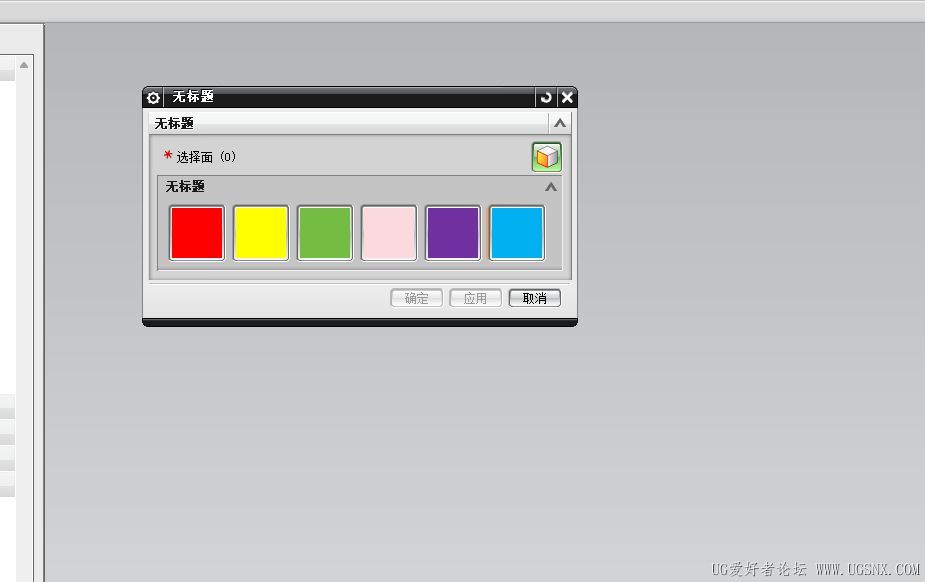Select the purple color swatch
The image size is (925, 582).
[453, 233]
